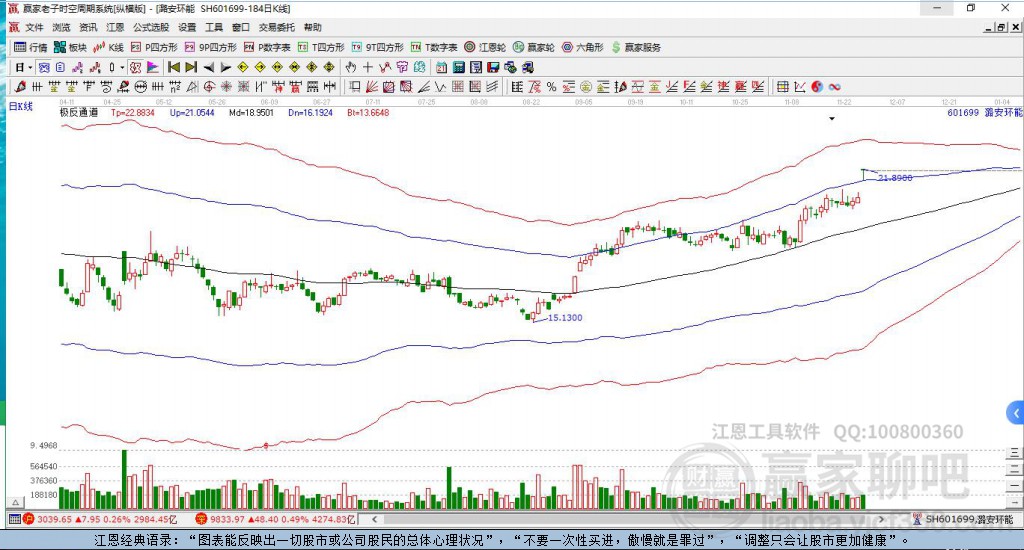Click the colored grid table icon
This screenshot has width=1024, height=550.
[x=783, y=87]
